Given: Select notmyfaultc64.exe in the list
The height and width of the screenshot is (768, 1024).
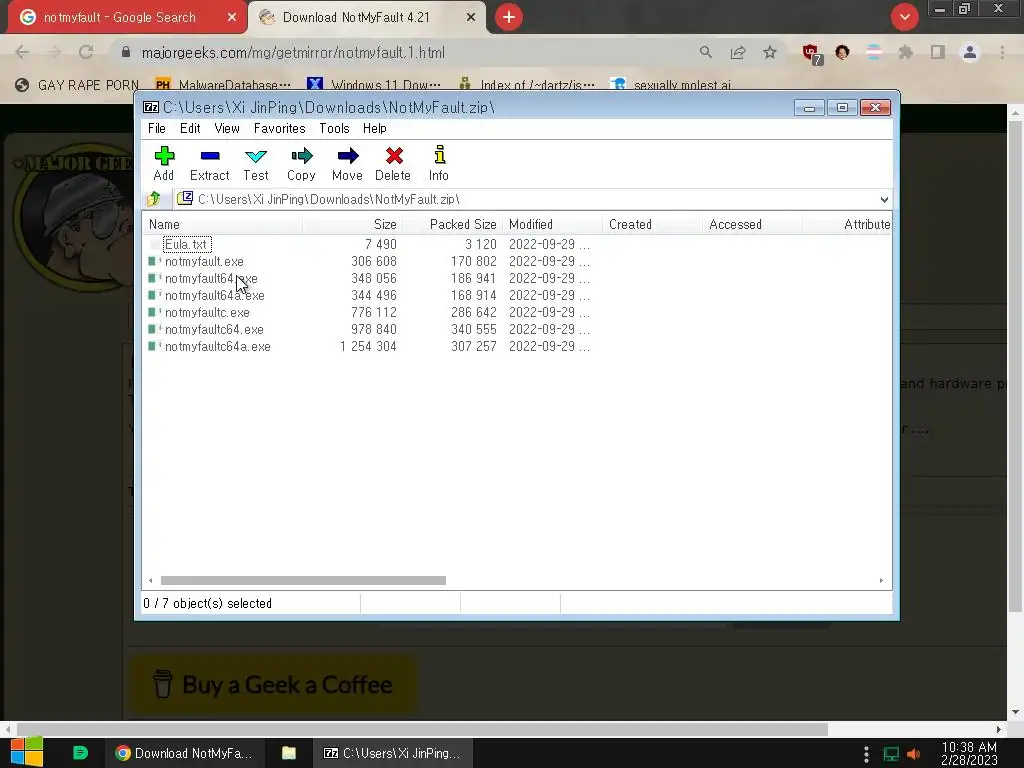Looking at the screenshot, I should pyautogui.click(x=214, y=329).
